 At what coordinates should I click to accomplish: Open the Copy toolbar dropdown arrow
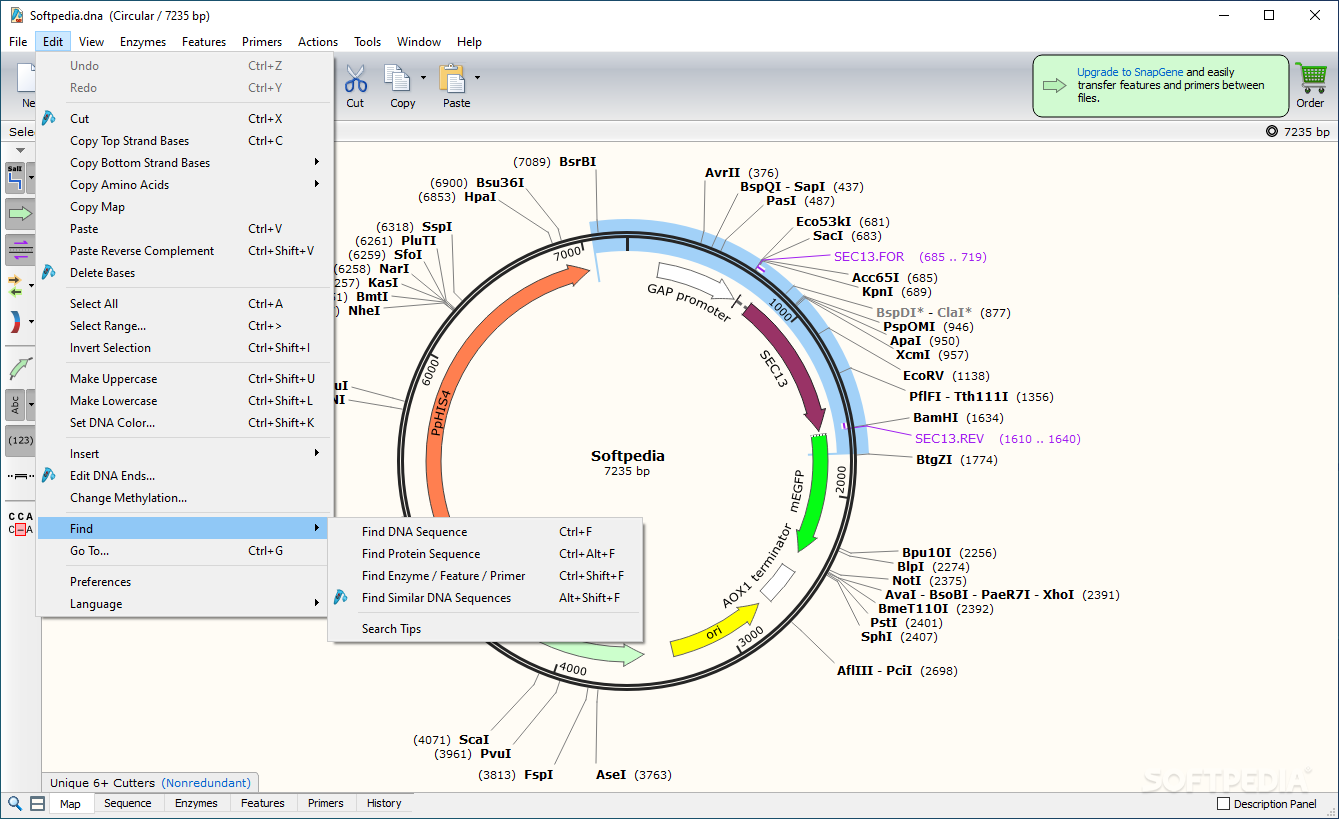pyautogui.click(x=423, y=77)
